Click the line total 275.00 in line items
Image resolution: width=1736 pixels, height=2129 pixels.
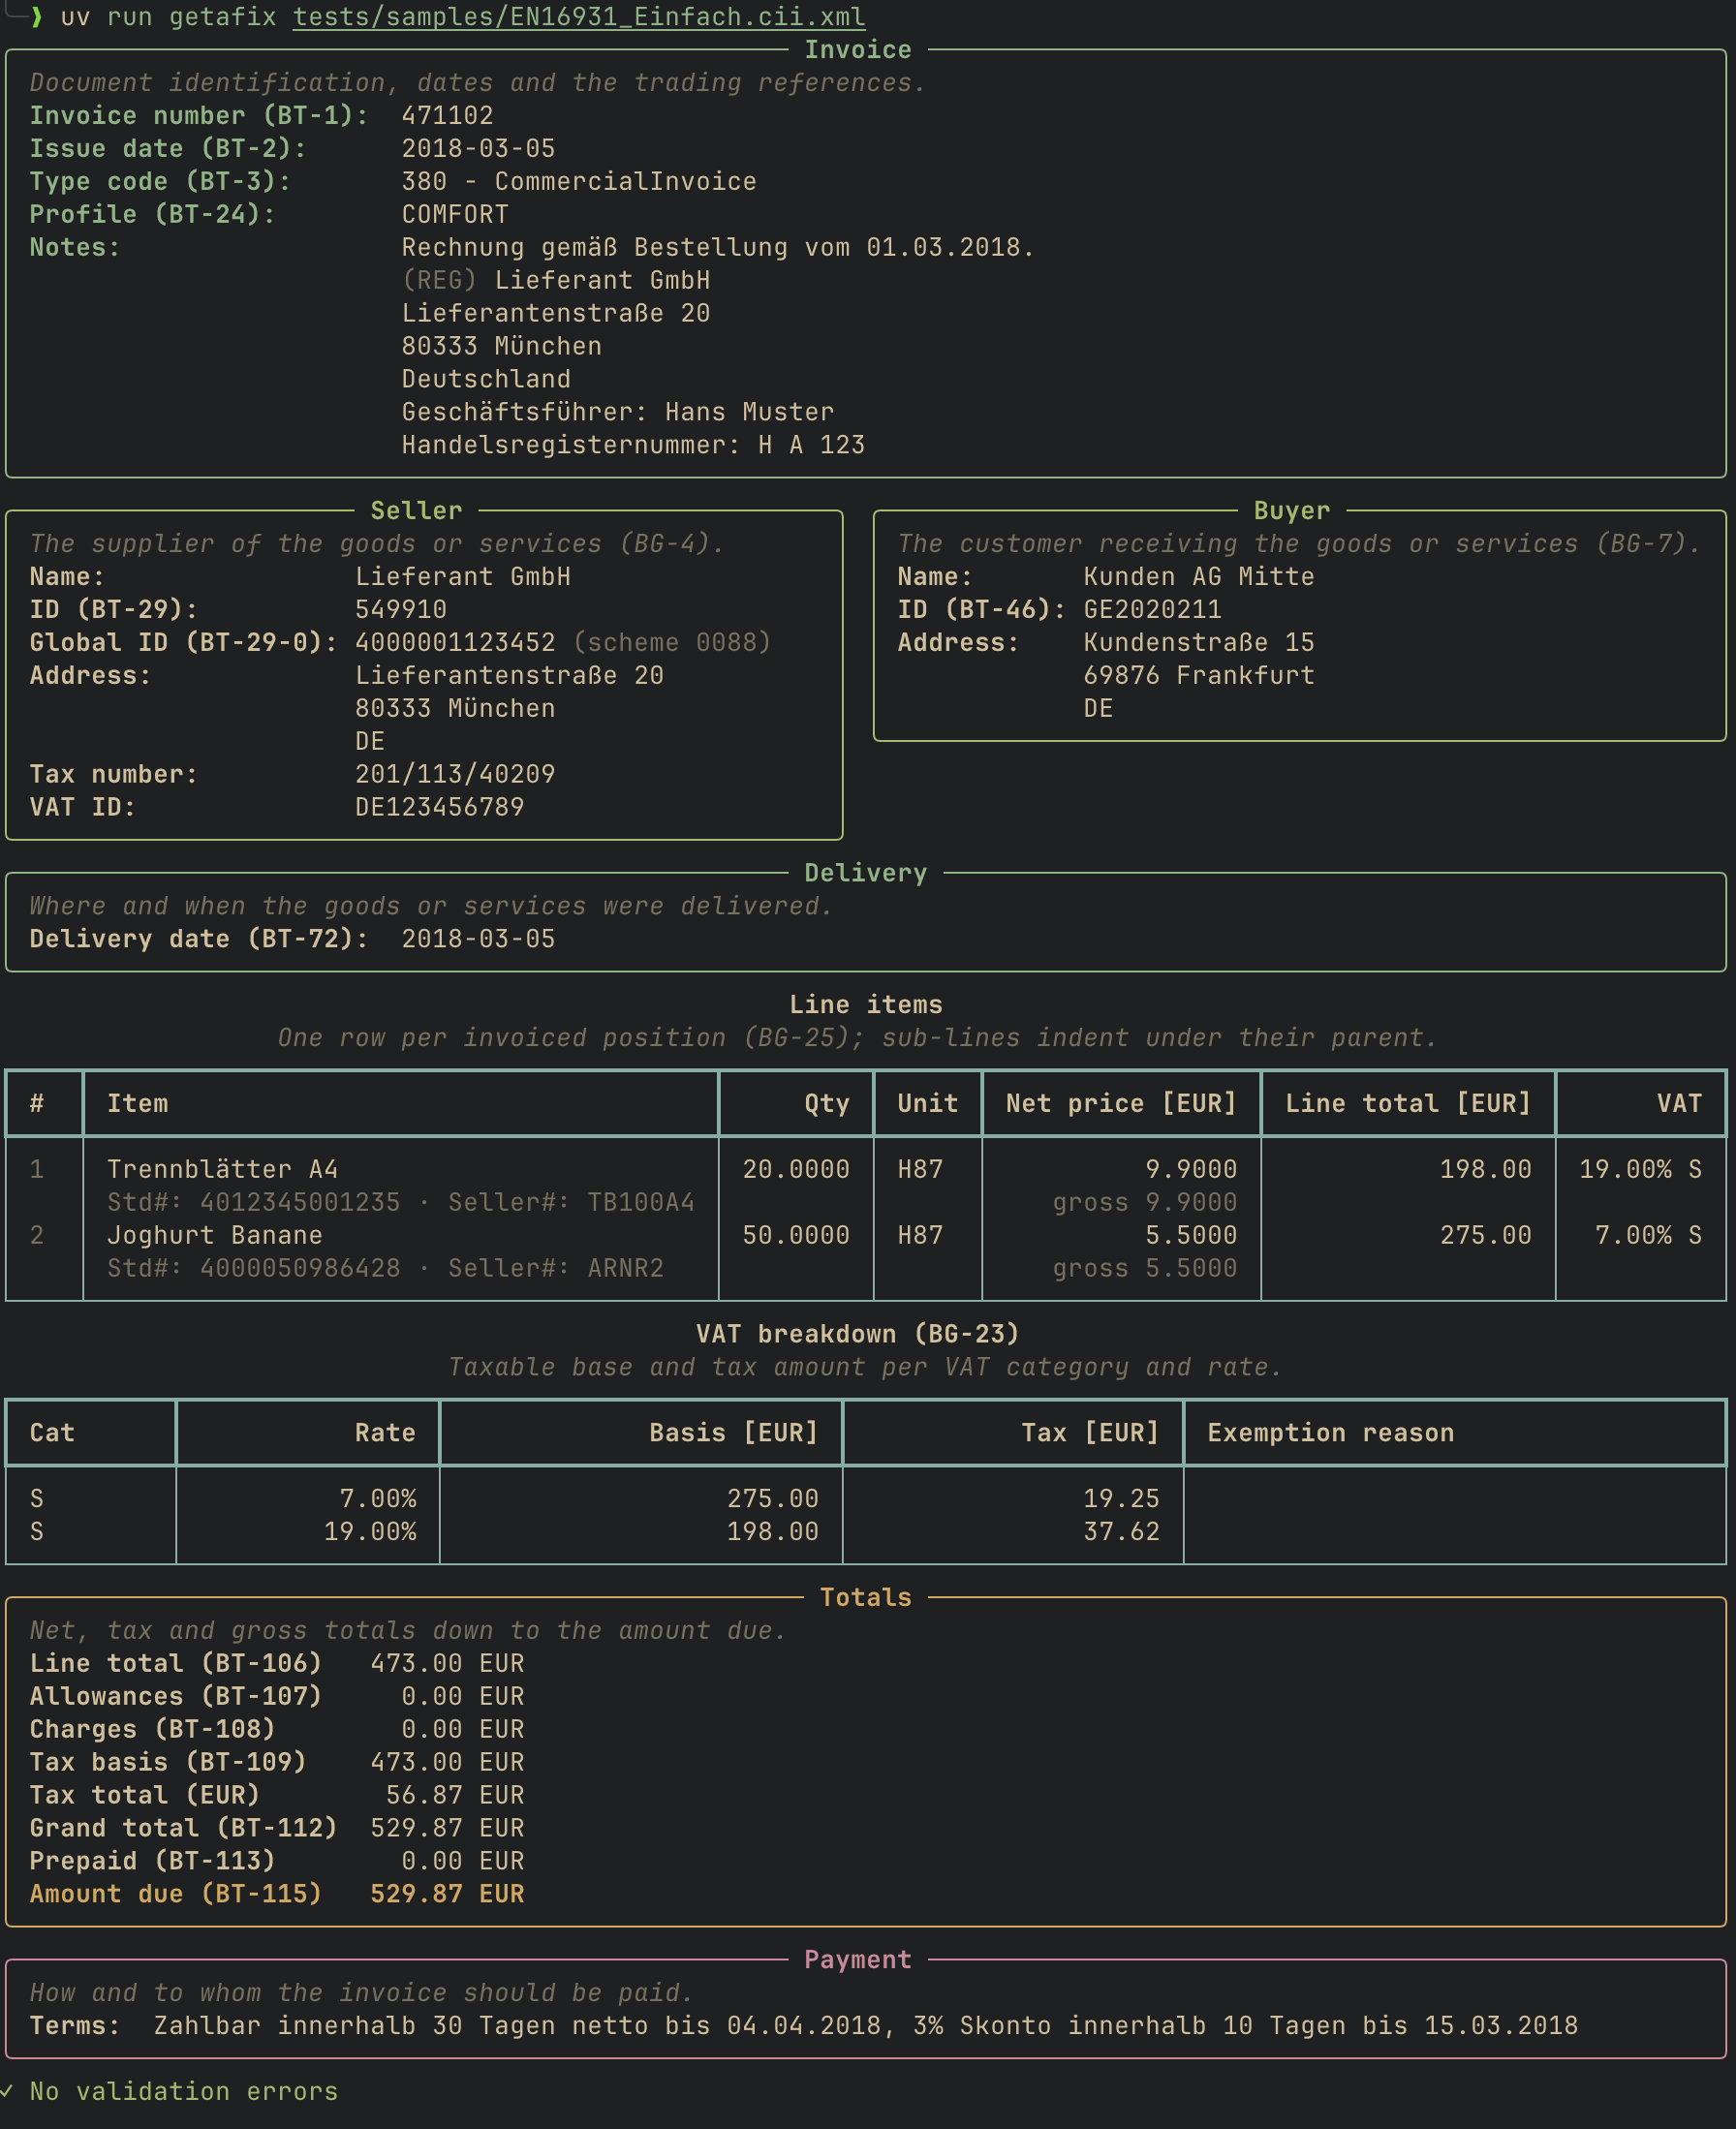(1486, 1235)
